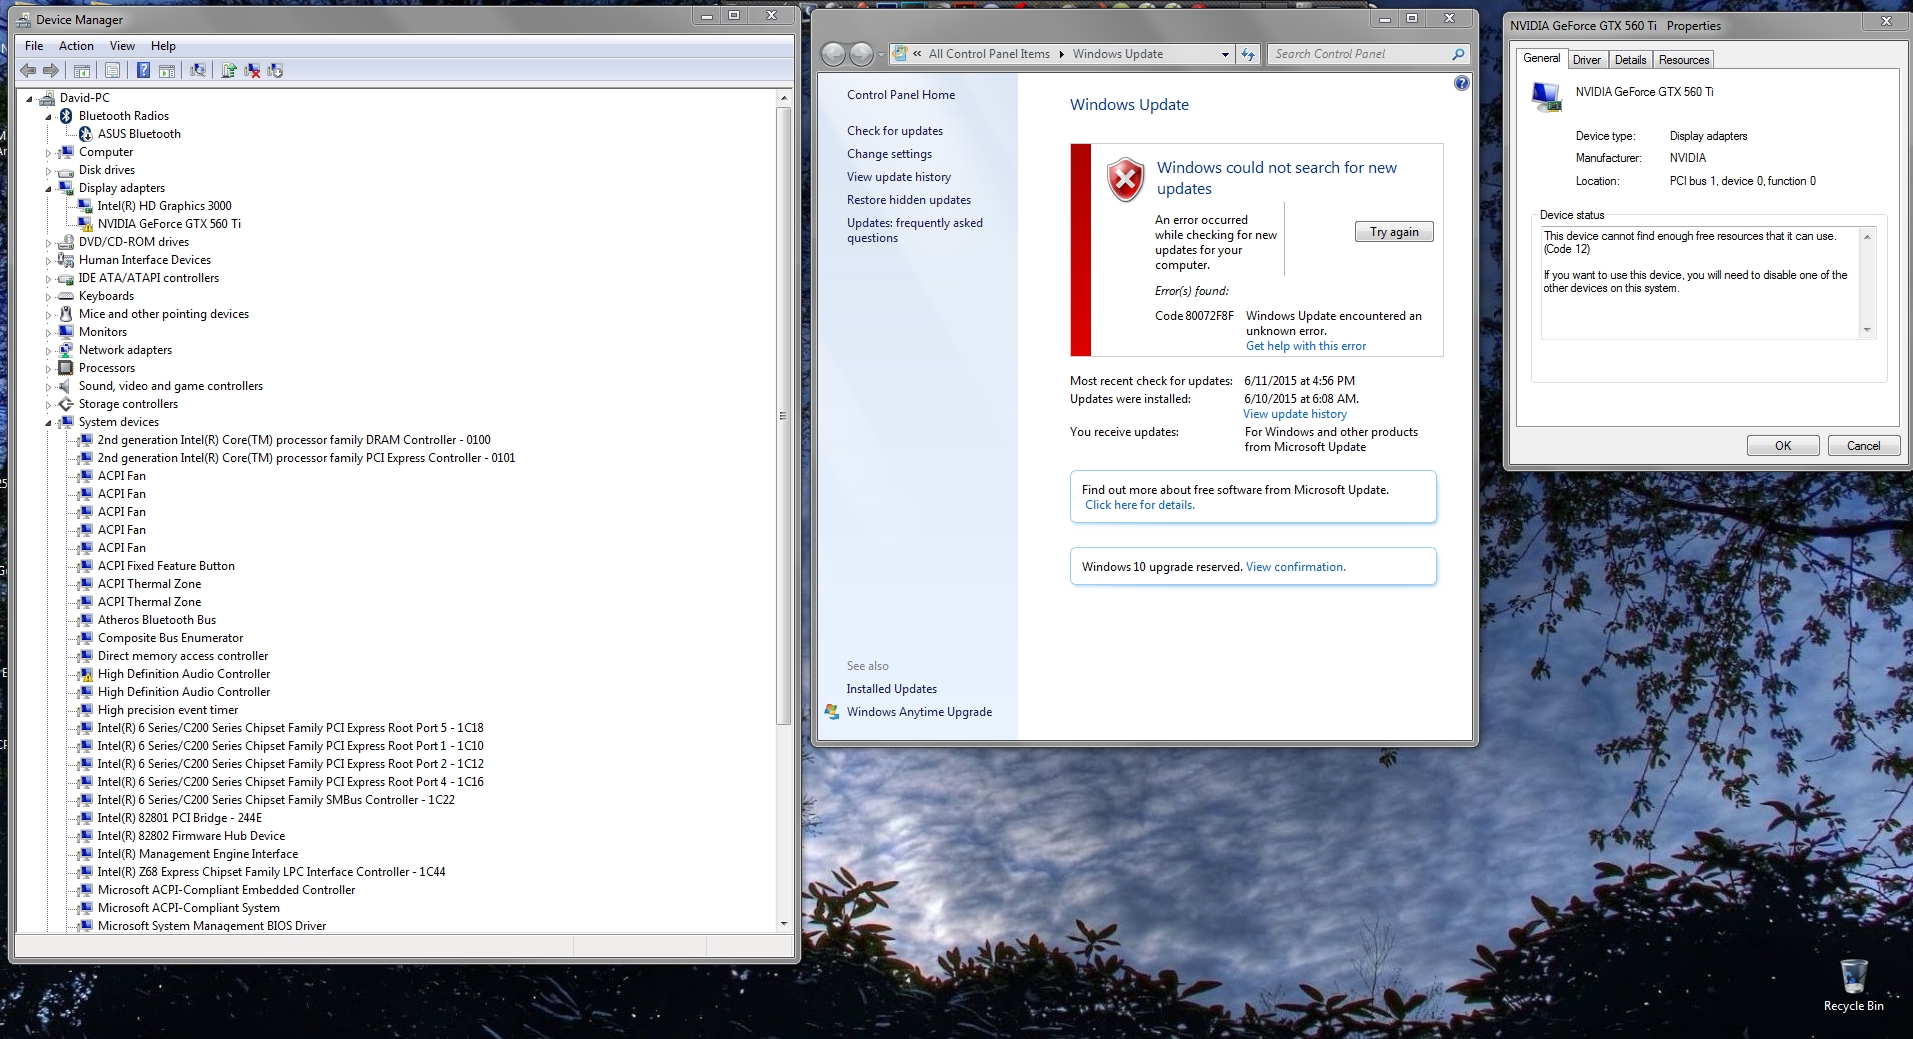Click the Control Panel forward navigation button
The image size is (1913, 1039).
click(861, 54)
